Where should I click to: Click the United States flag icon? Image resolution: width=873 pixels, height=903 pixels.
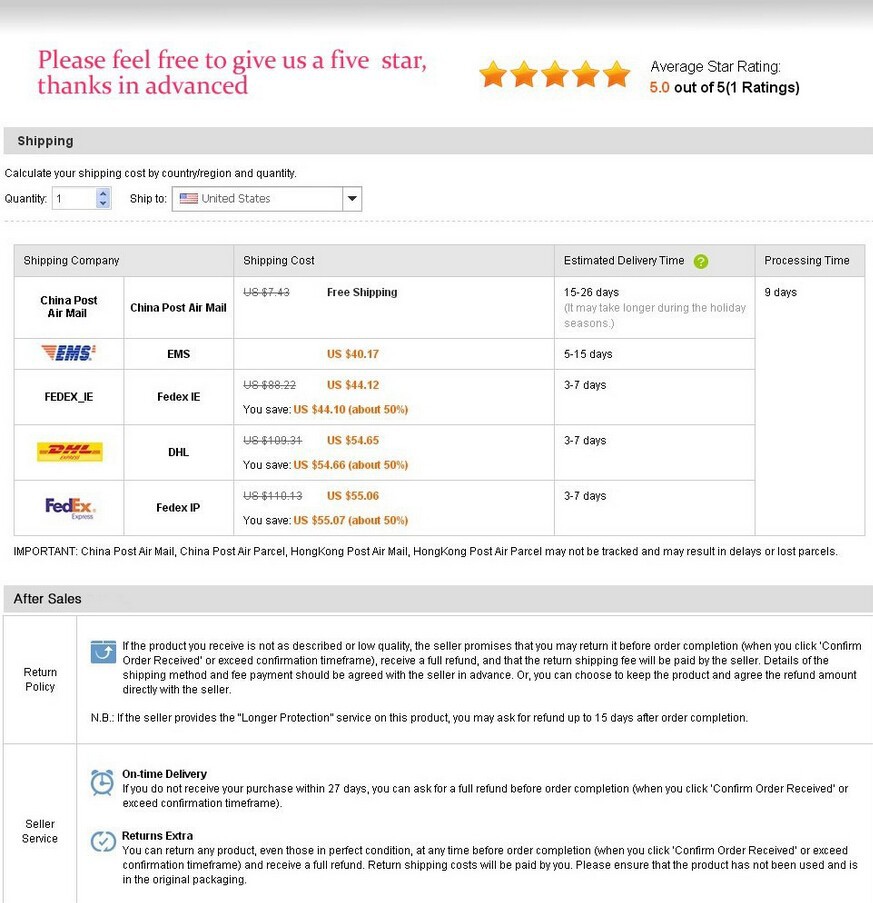tap(188, 199)
